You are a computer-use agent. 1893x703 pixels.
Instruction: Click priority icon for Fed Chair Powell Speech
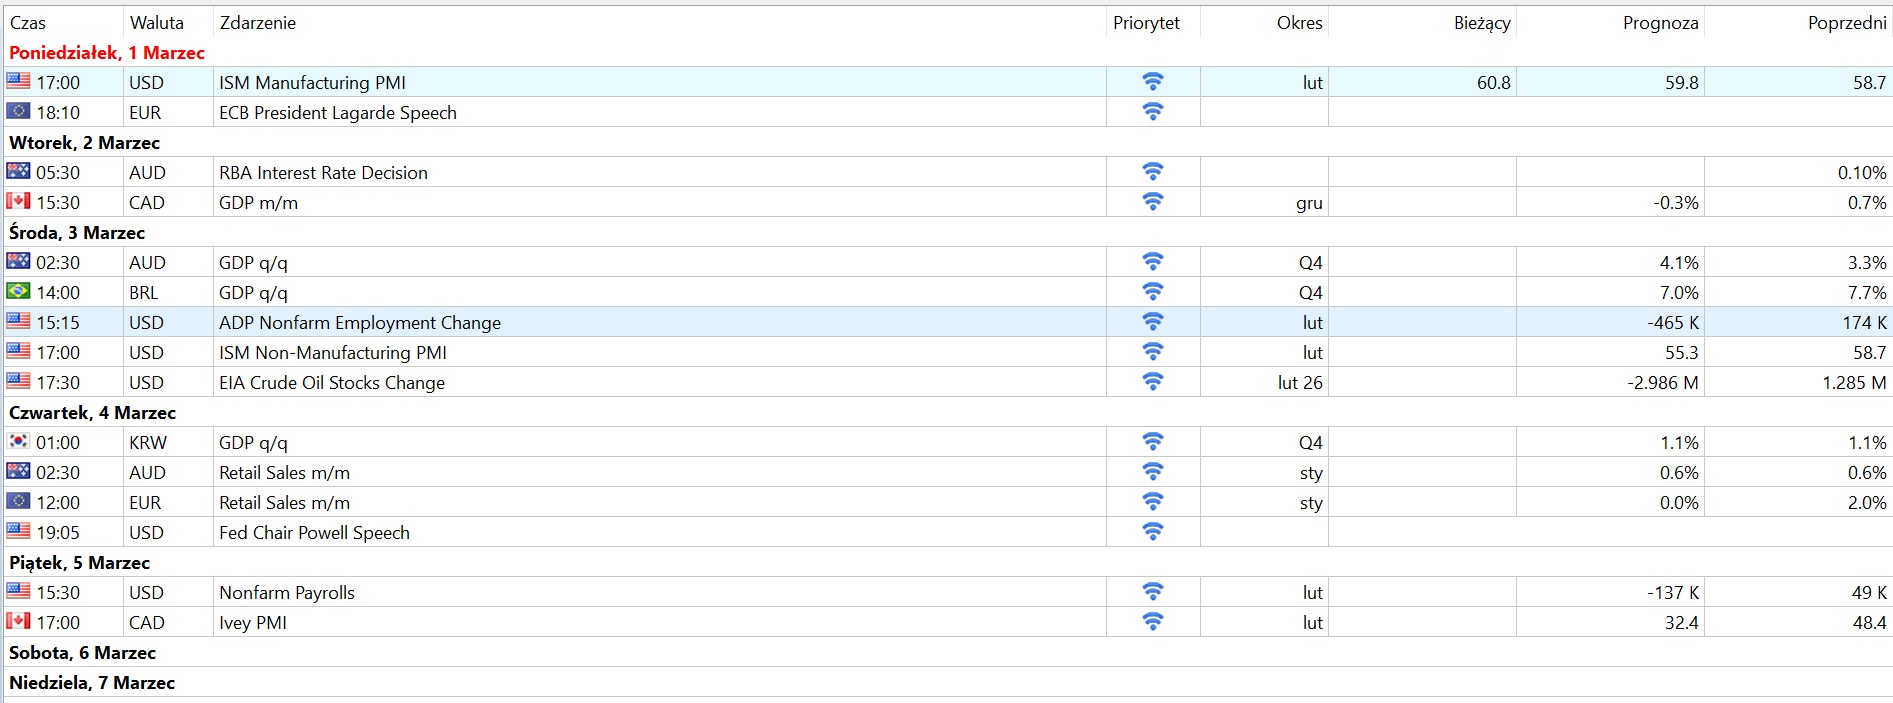point(1152,532)
